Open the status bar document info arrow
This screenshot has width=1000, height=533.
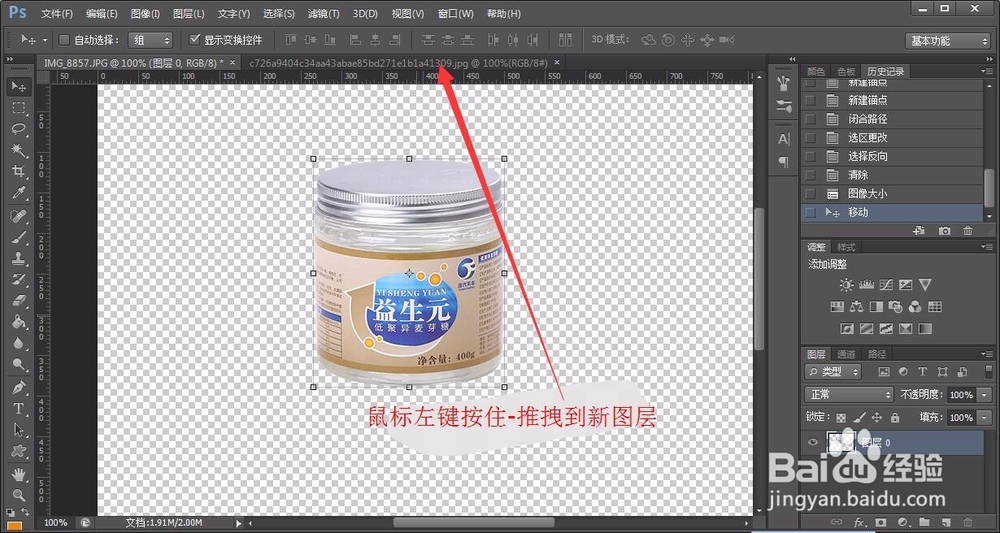239,523
